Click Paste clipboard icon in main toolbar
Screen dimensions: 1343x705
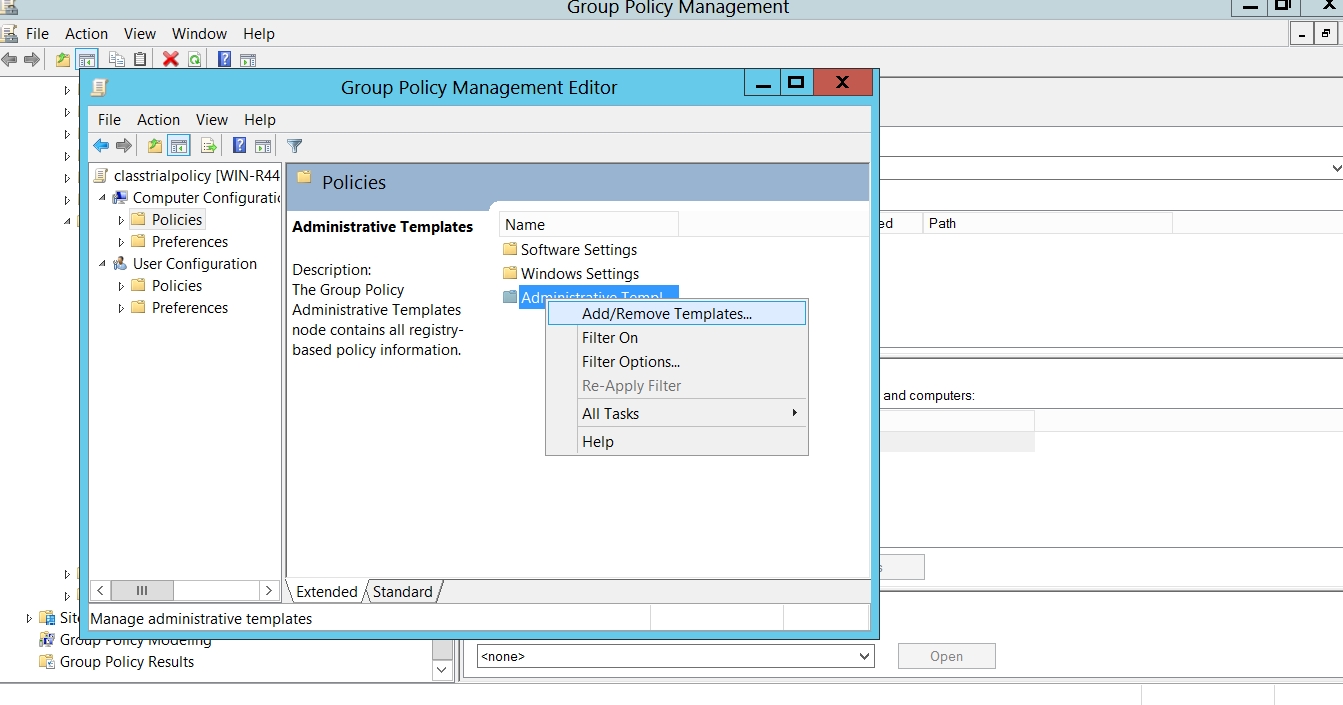[x=140, y=59]
